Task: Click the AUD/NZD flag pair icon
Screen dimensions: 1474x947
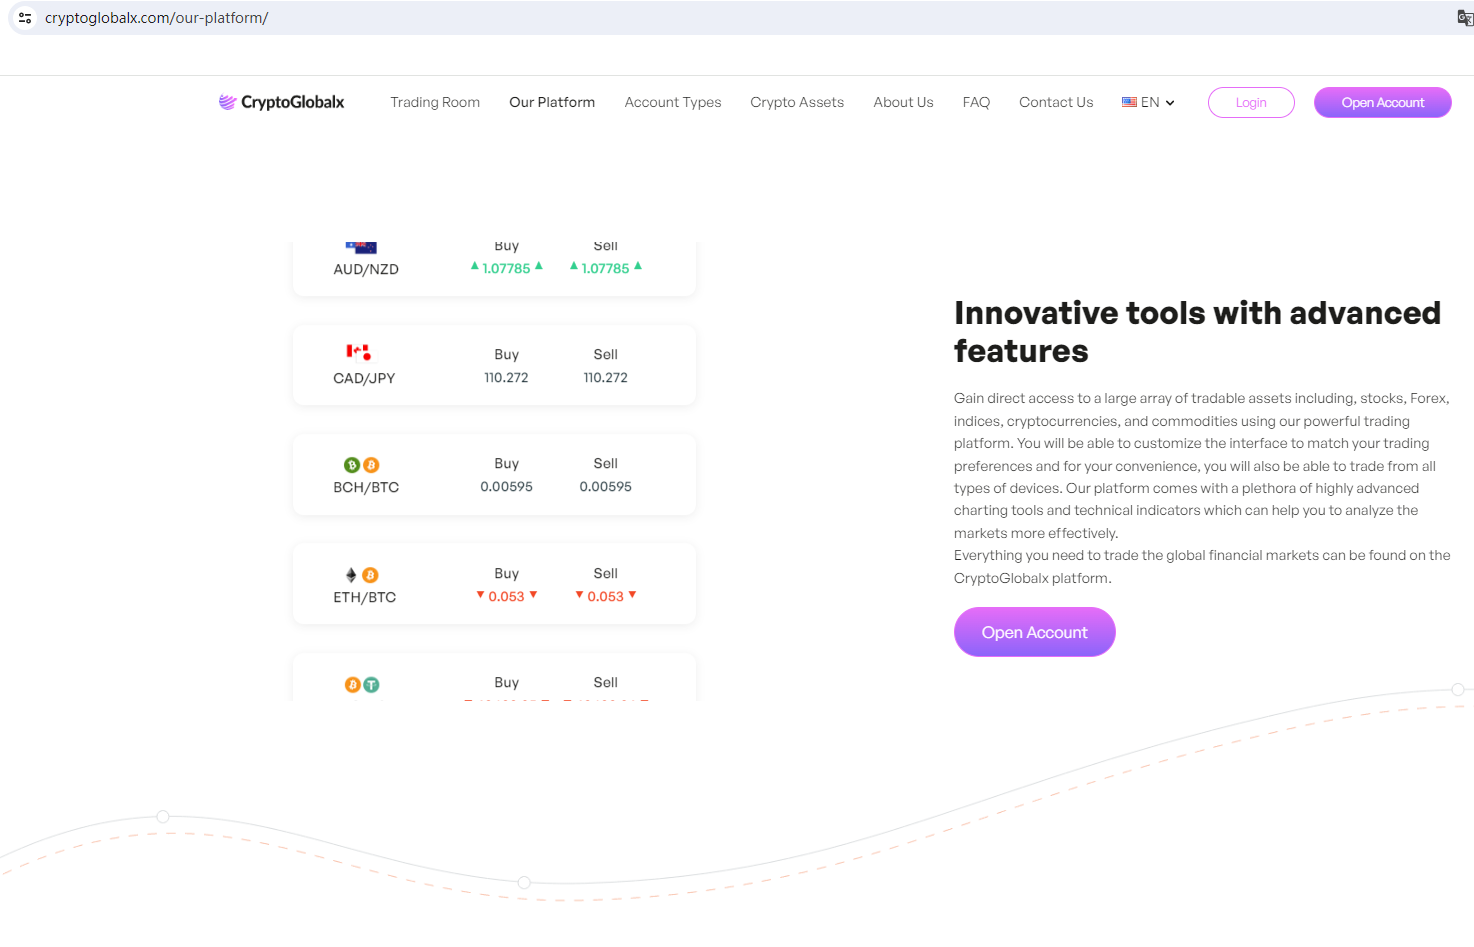Action: 361,248
